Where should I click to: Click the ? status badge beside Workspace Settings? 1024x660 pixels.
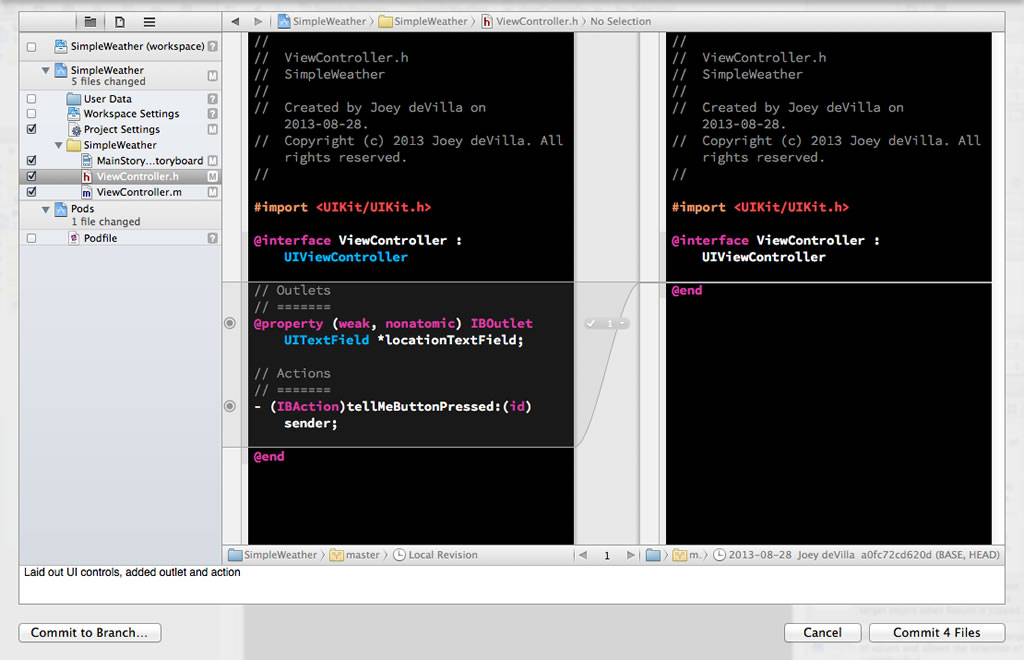212,114
